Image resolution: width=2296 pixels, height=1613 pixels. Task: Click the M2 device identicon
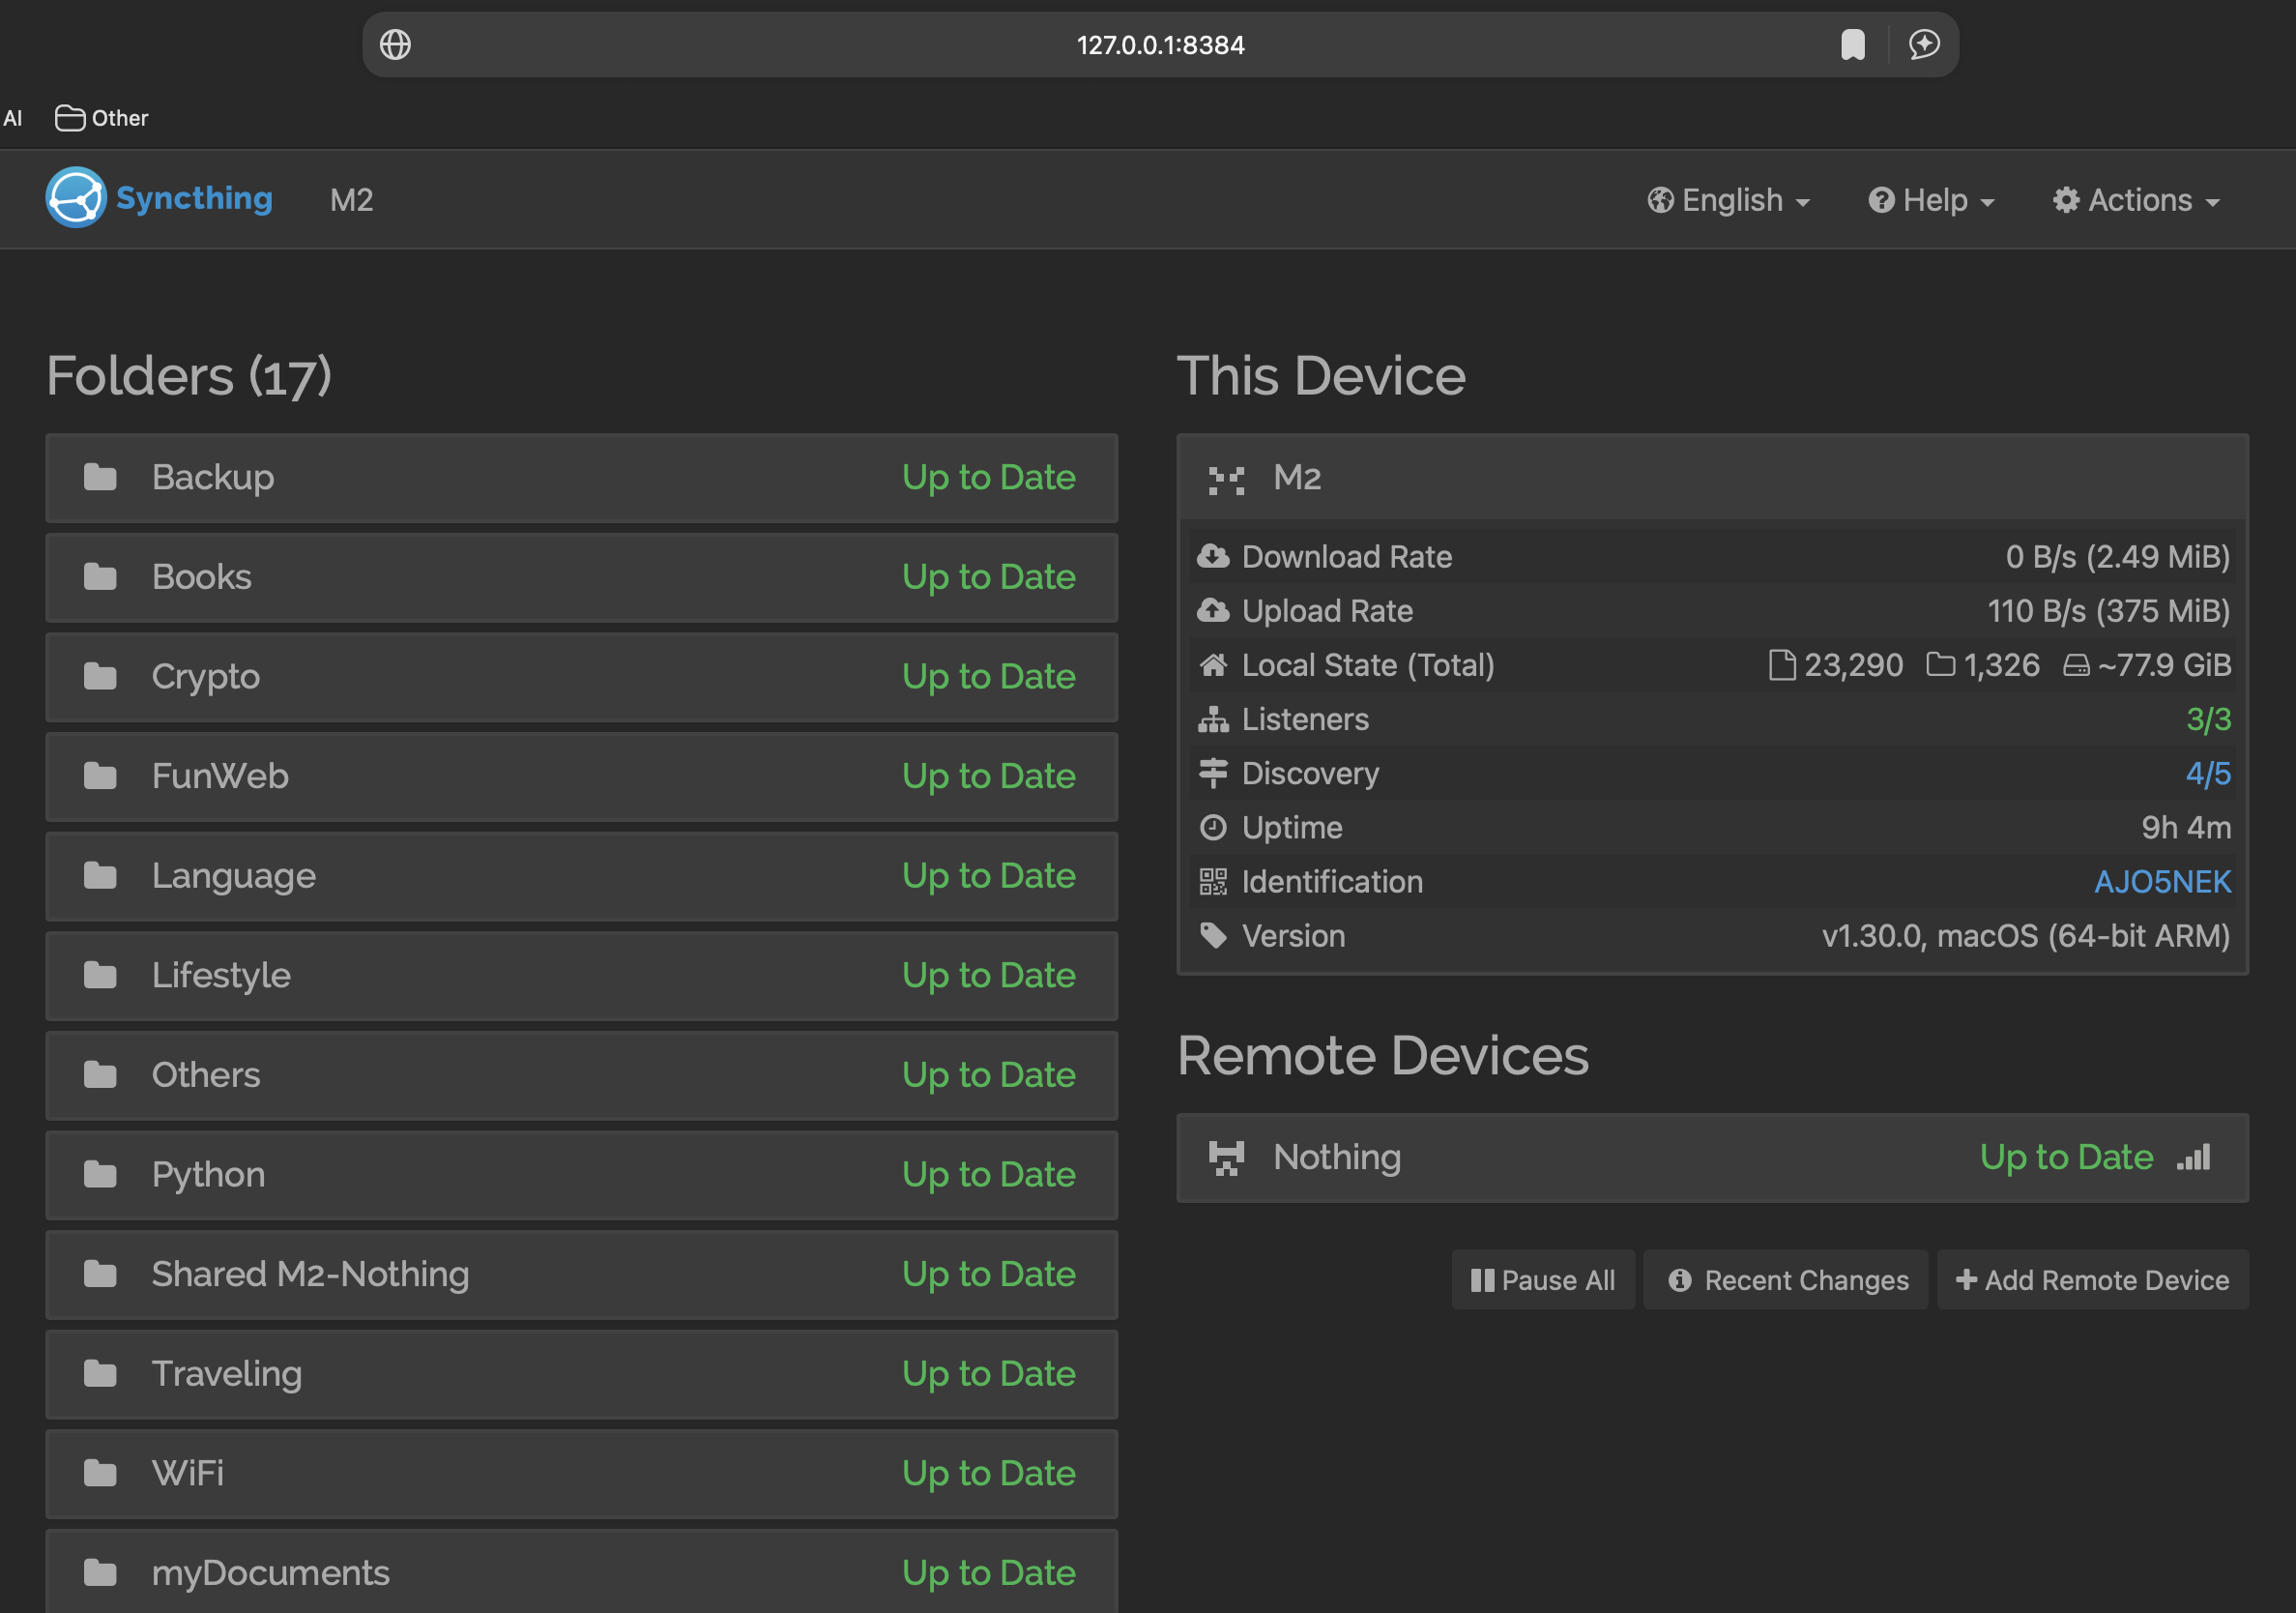(1226, 479)
